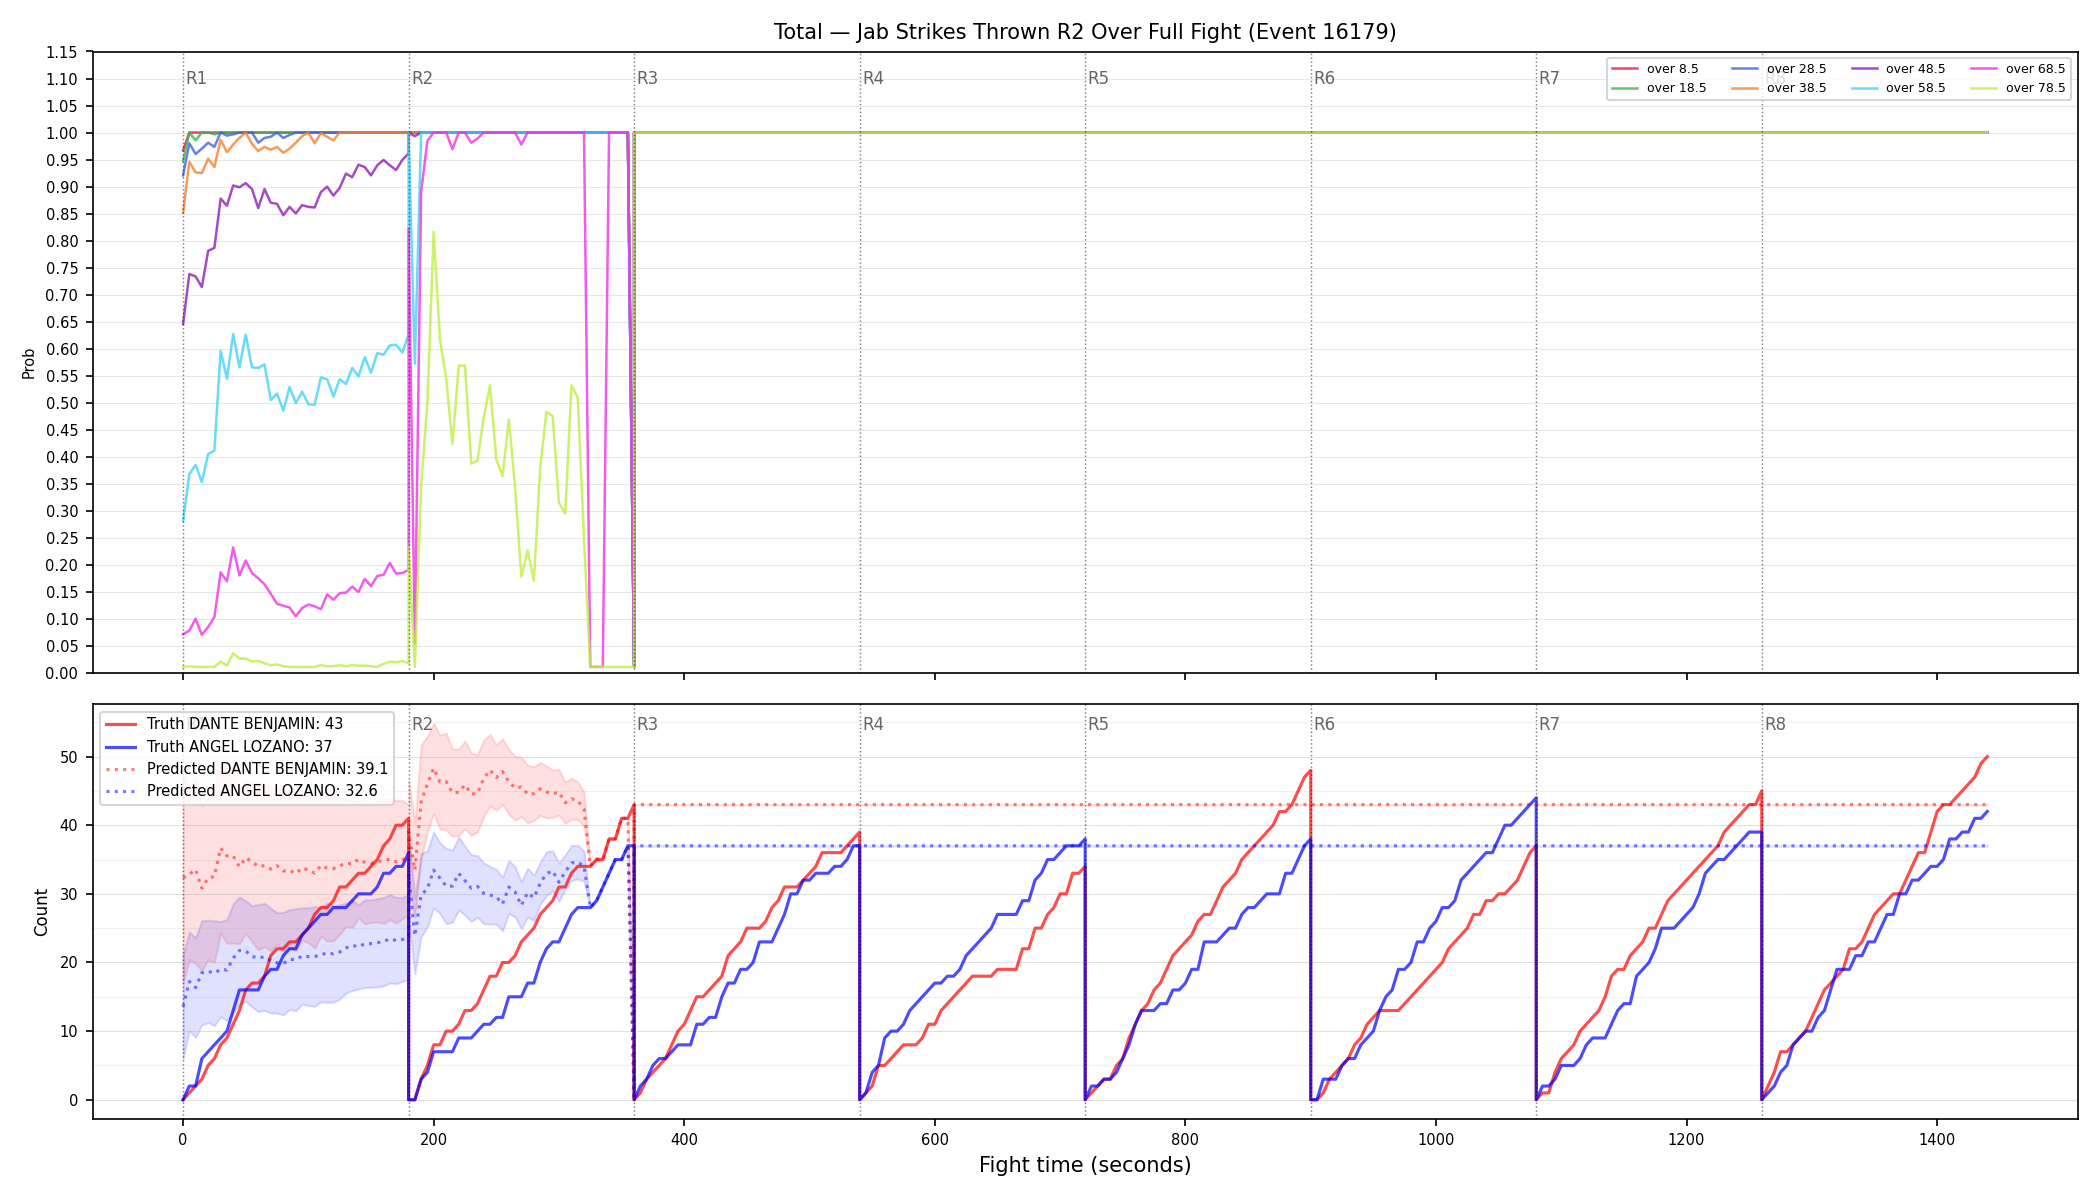Select the R2 round label in the probability chart
2100x1200 pixels.
422,78
